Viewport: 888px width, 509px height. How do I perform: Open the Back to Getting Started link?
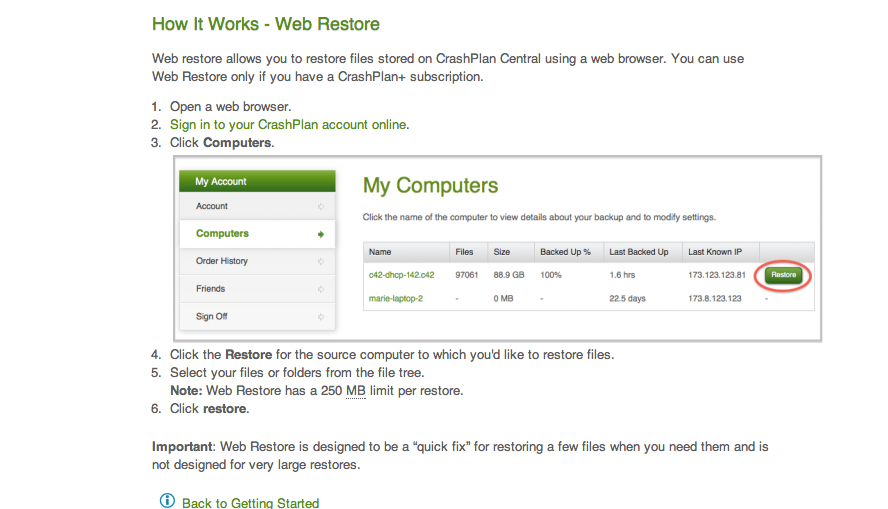click(250, 503)
